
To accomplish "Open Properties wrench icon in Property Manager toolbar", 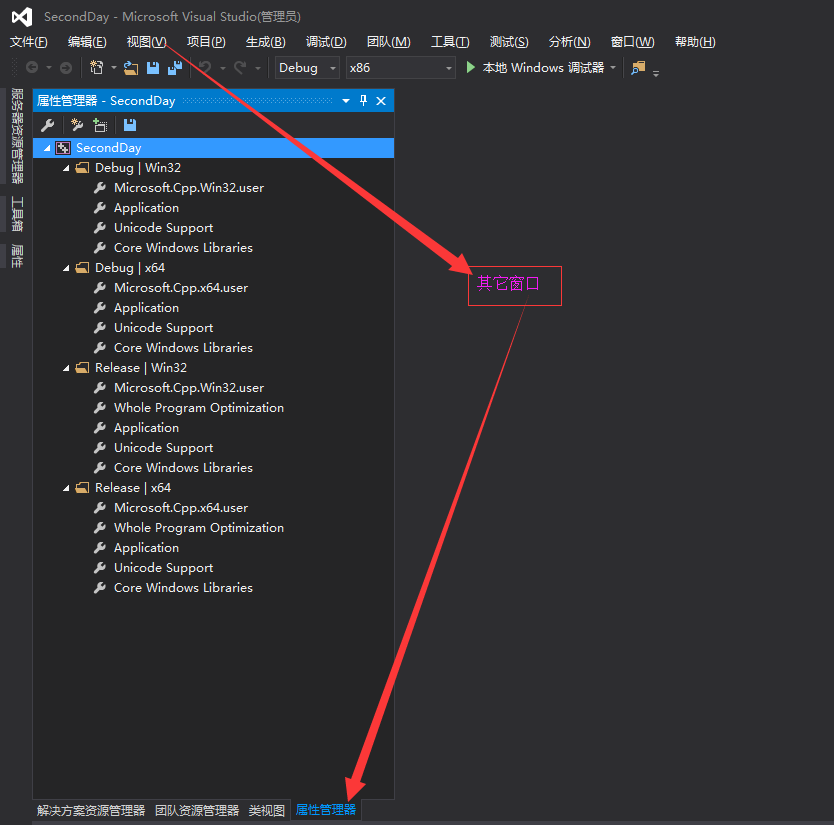I will coord(48,125).
